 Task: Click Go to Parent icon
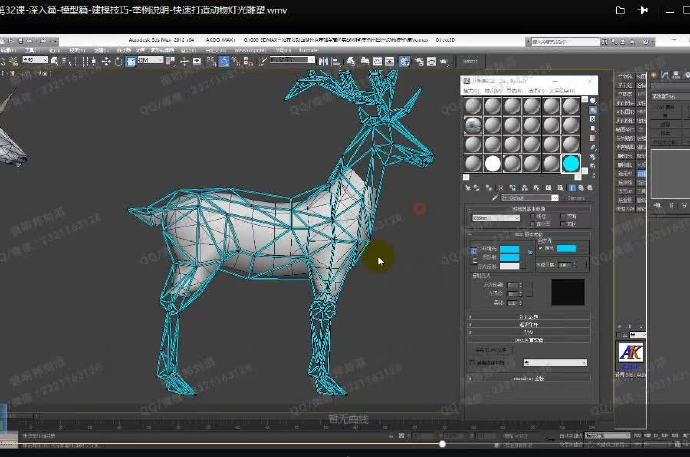tap(581, 188)
